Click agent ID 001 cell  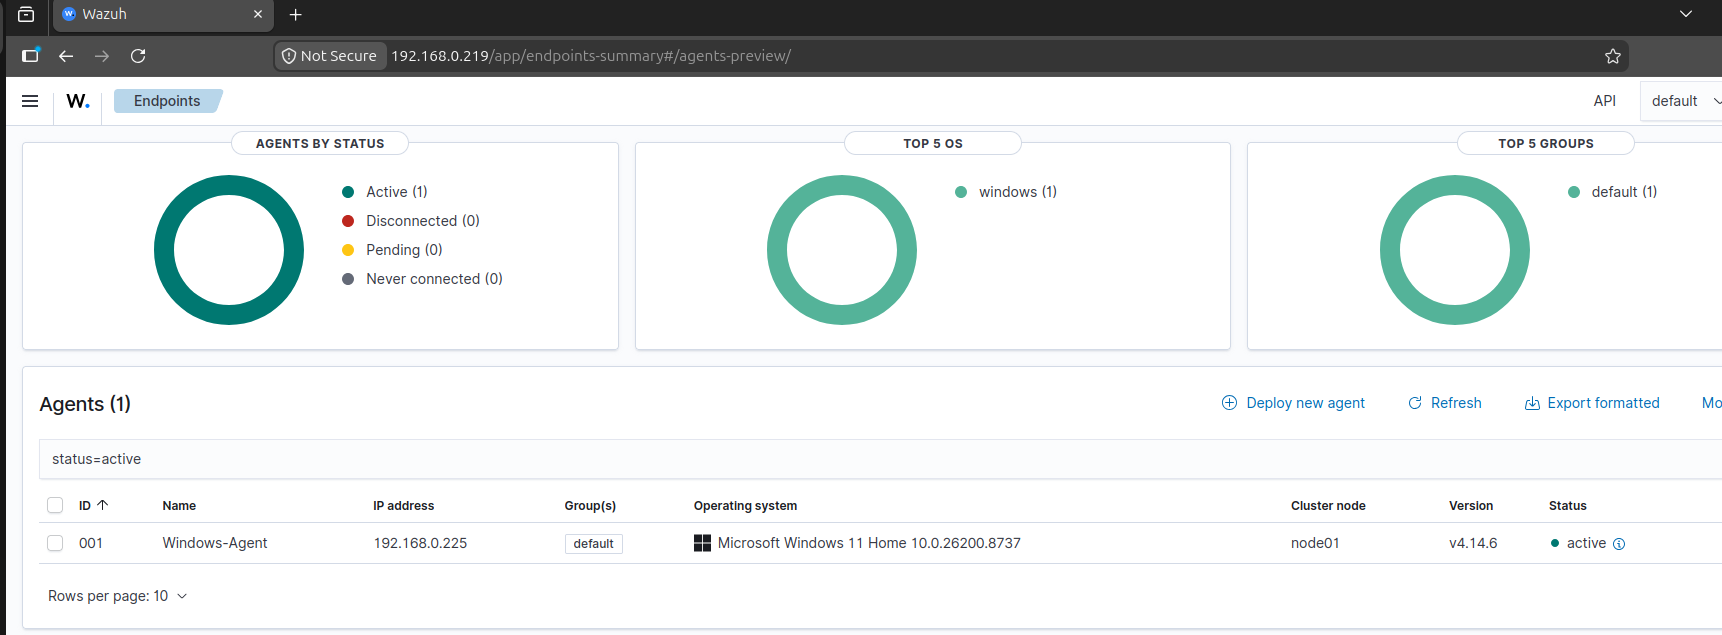[91, 543]
